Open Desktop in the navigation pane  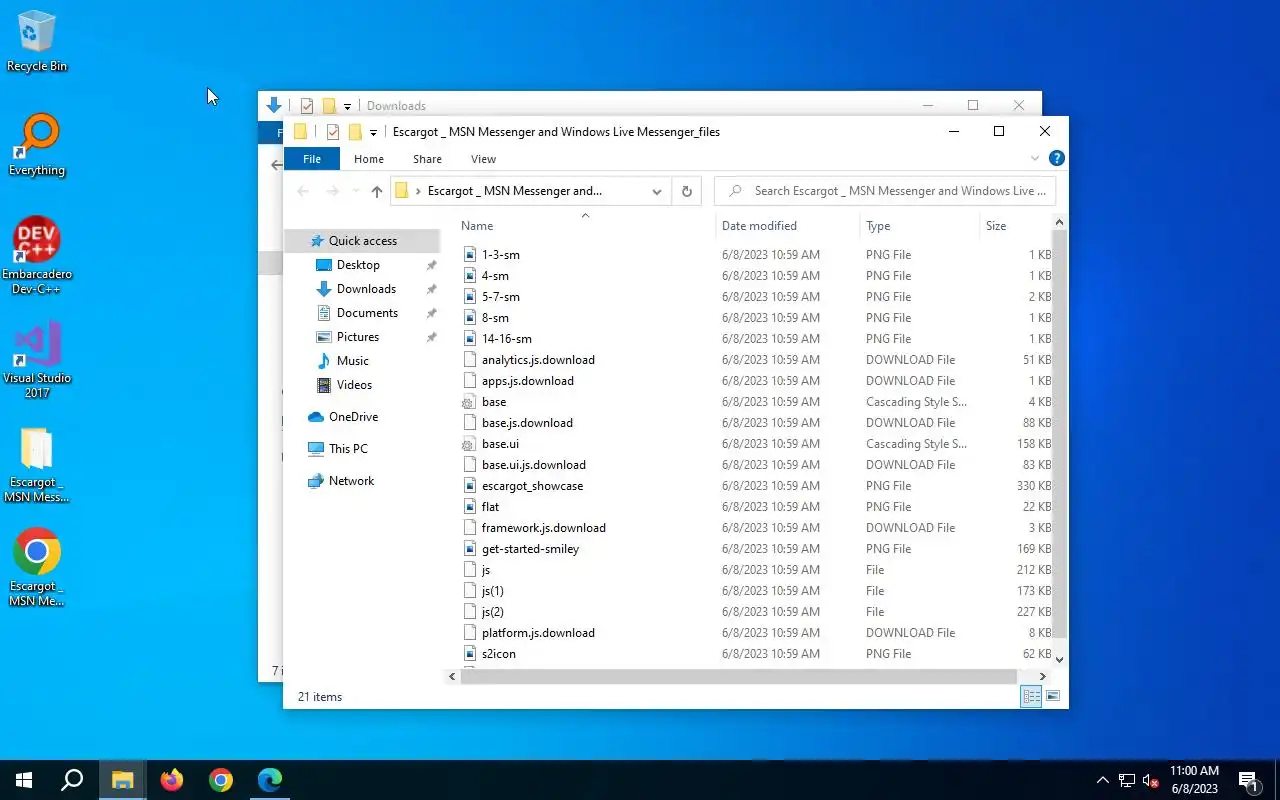click(358, 265)
